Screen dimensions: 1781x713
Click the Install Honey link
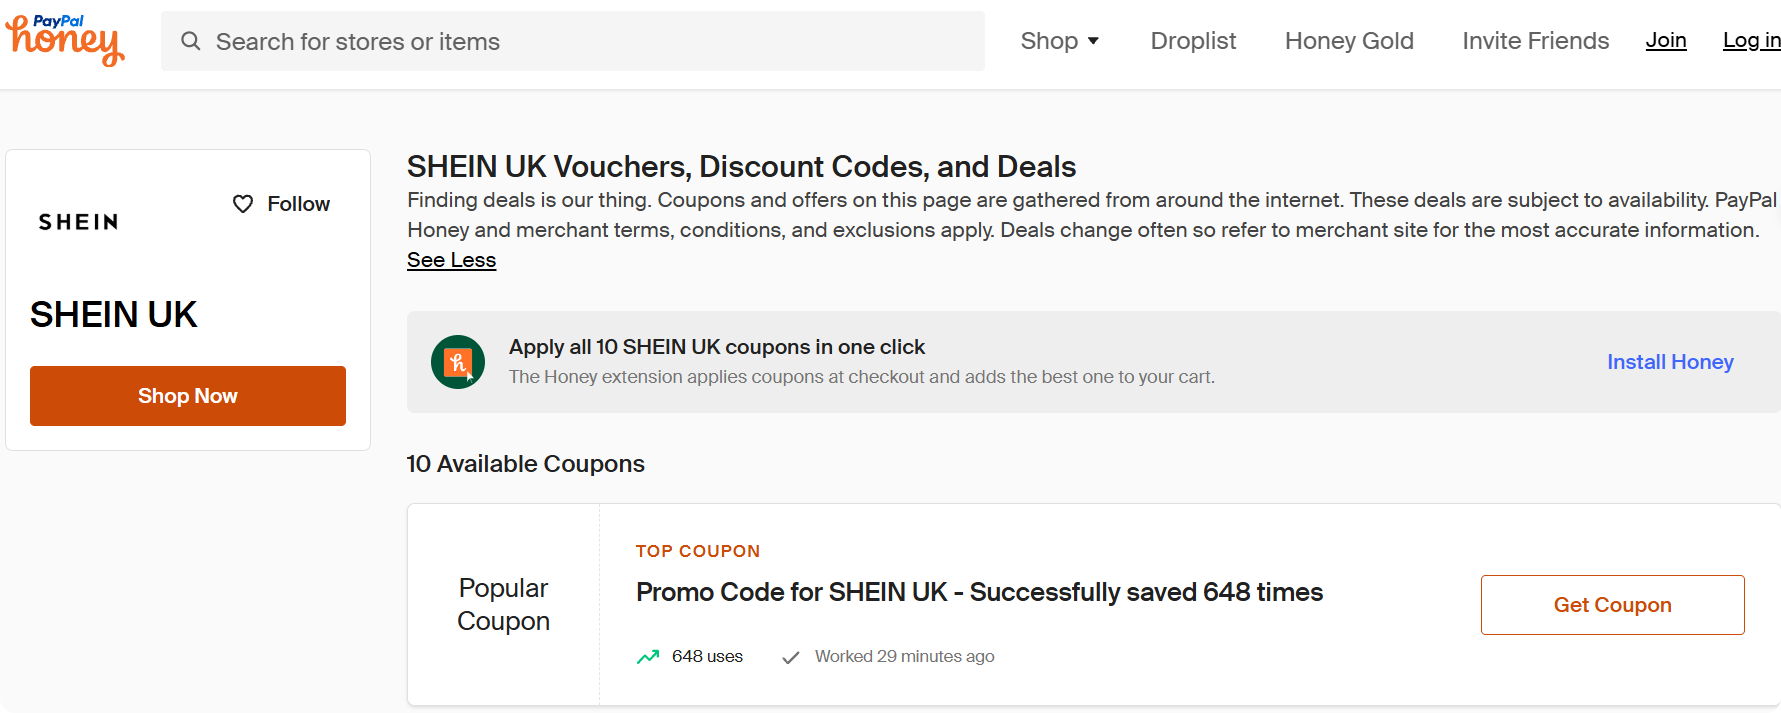click(x=1670, y=362)
